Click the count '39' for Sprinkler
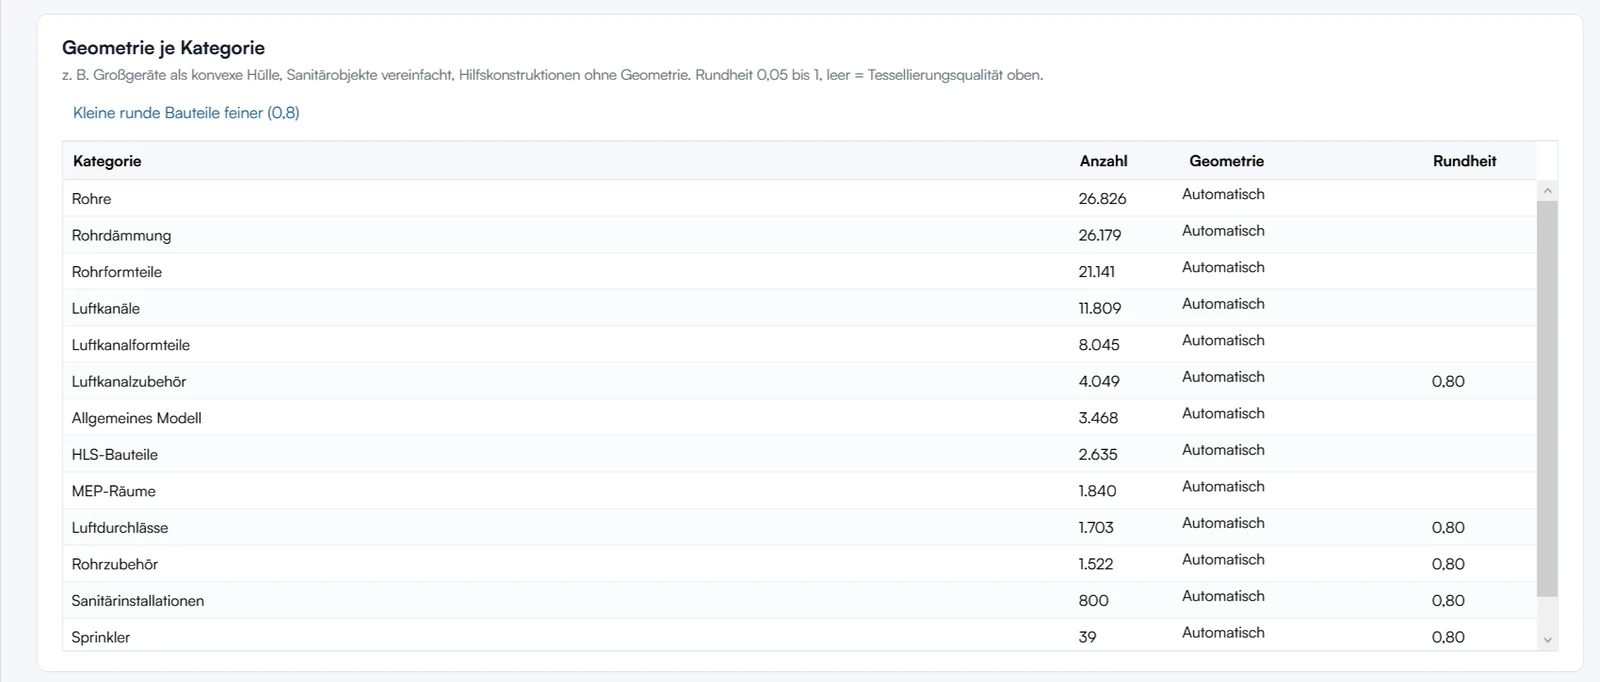This screenshot has height=682, width=1600. [1087, 637]
